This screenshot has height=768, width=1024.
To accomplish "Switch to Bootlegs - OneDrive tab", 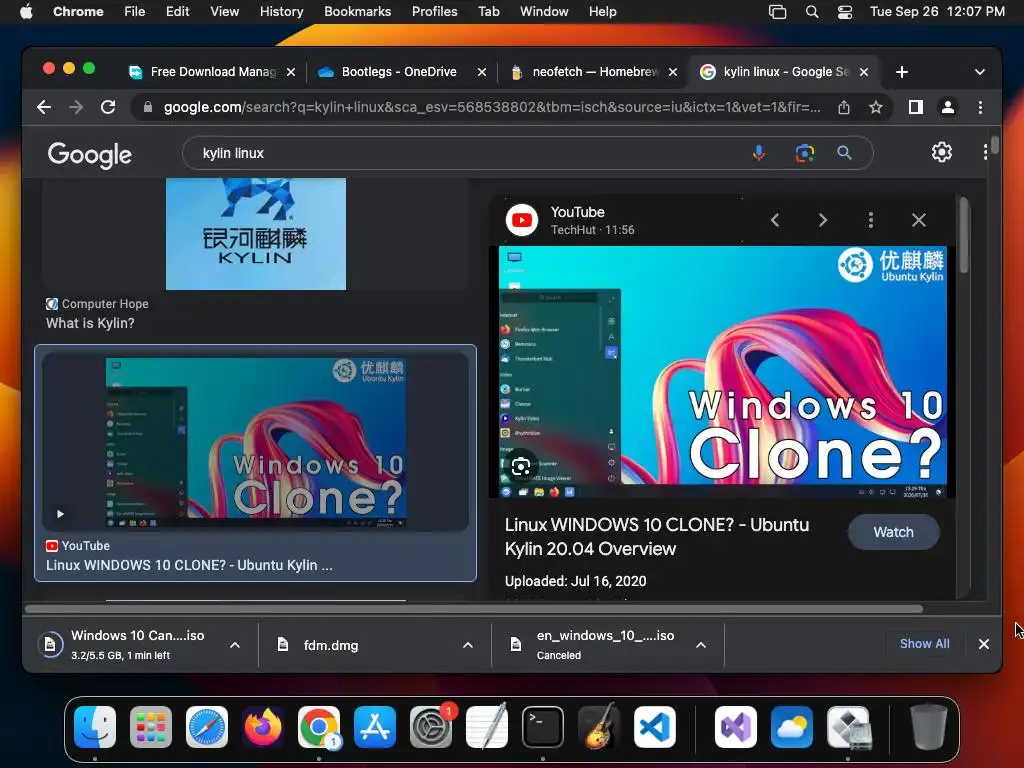I will [x=399, y=72].
